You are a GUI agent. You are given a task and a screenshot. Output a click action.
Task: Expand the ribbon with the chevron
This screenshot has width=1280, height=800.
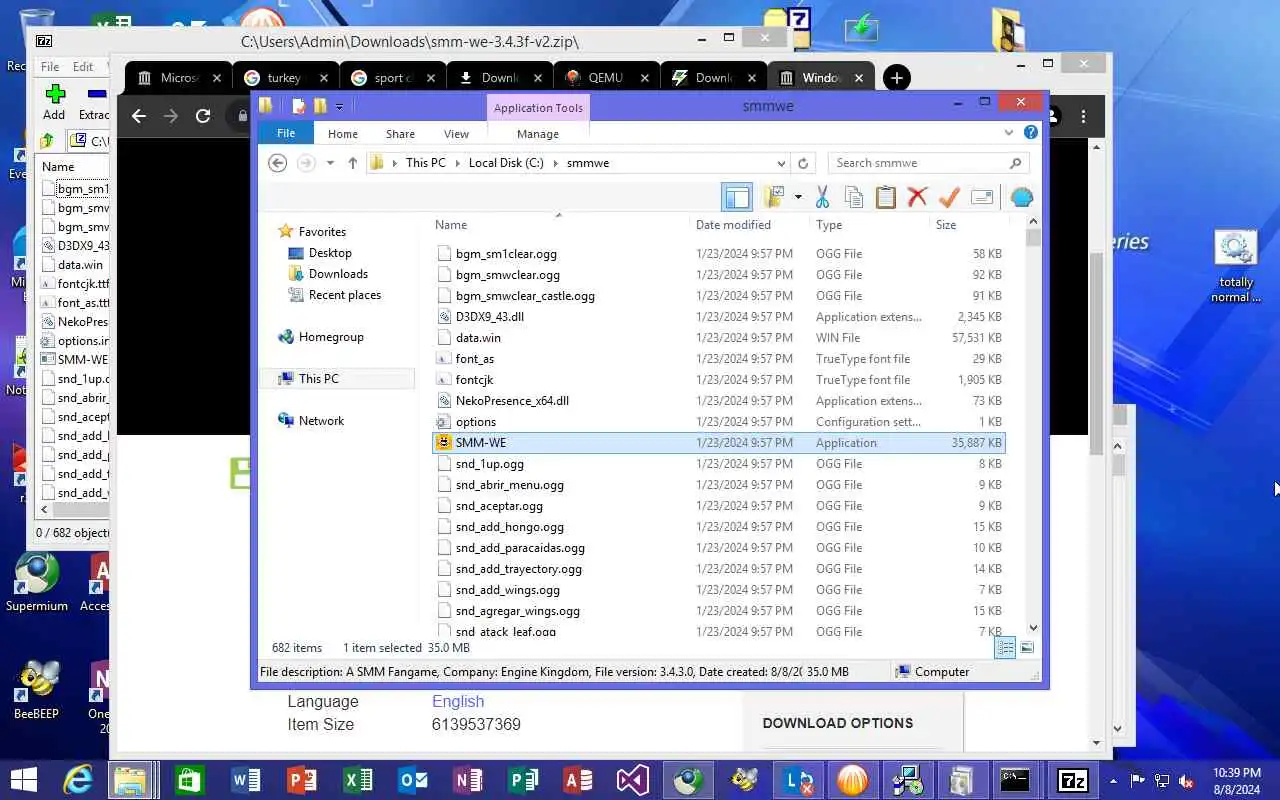pos(1008,132)
